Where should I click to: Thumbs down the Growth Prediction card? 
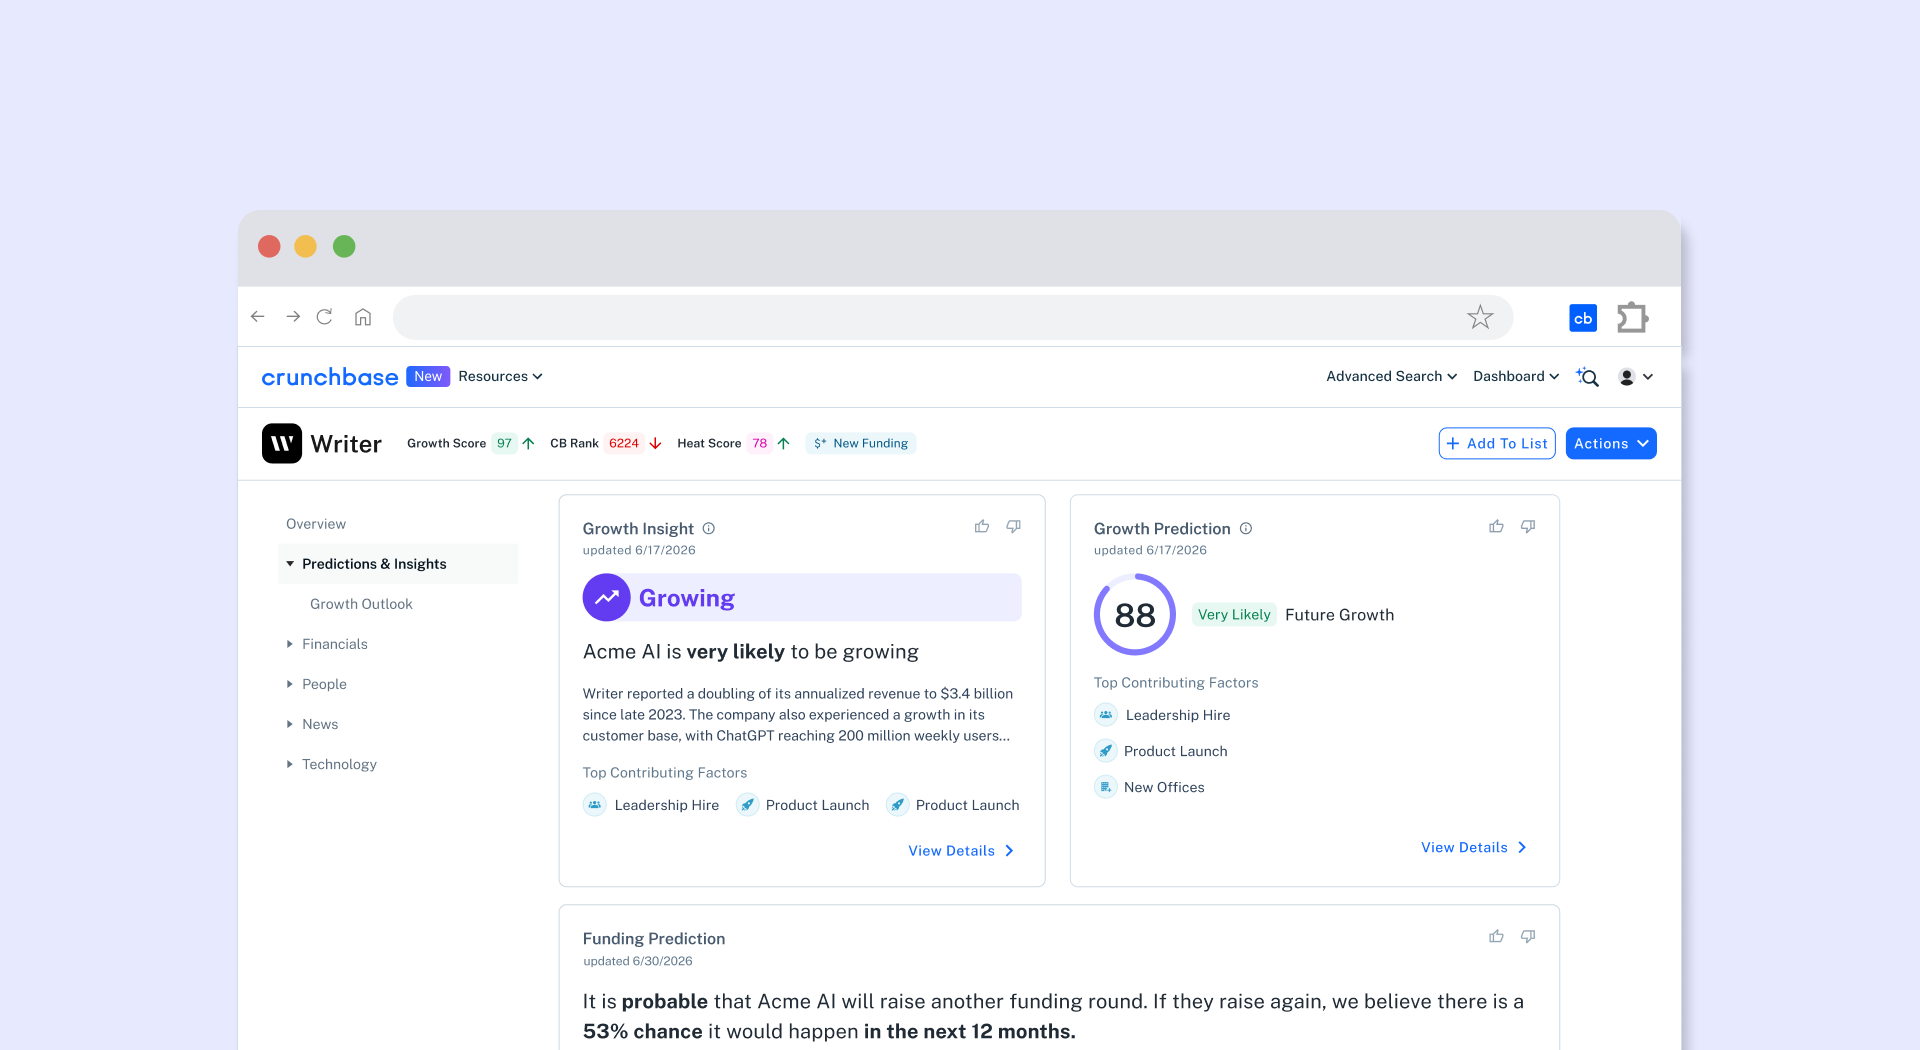[1528, 526]
